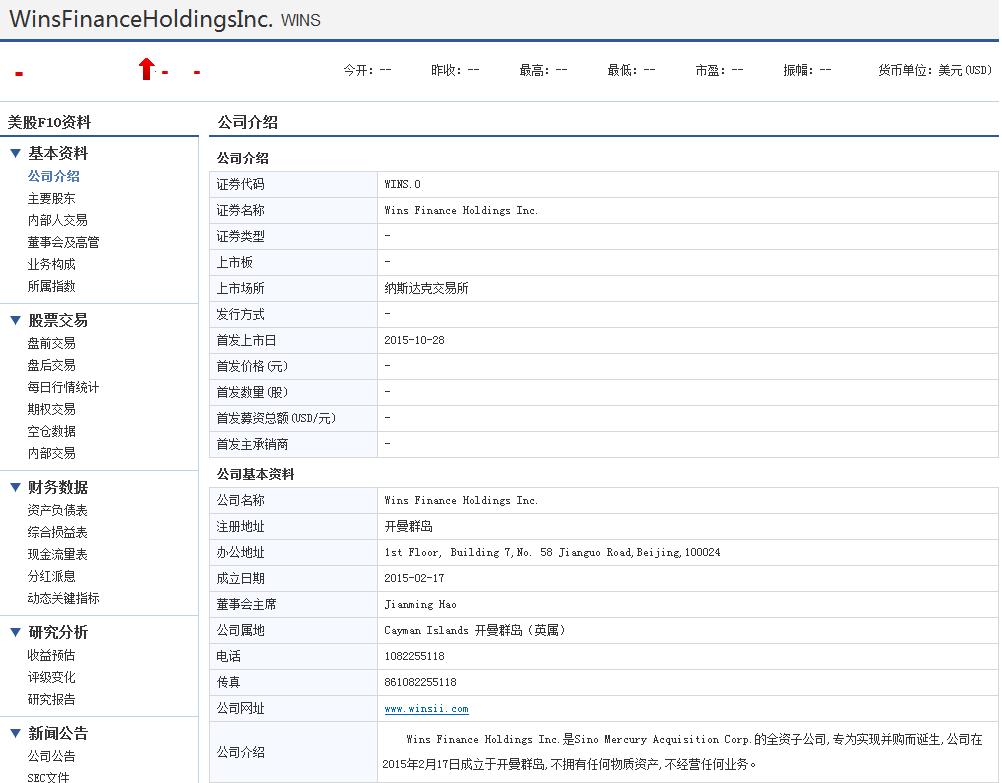The height and width of the screenshot is (783, 1002).
Task: Open 评级变化
Action: tap(51, 678)
